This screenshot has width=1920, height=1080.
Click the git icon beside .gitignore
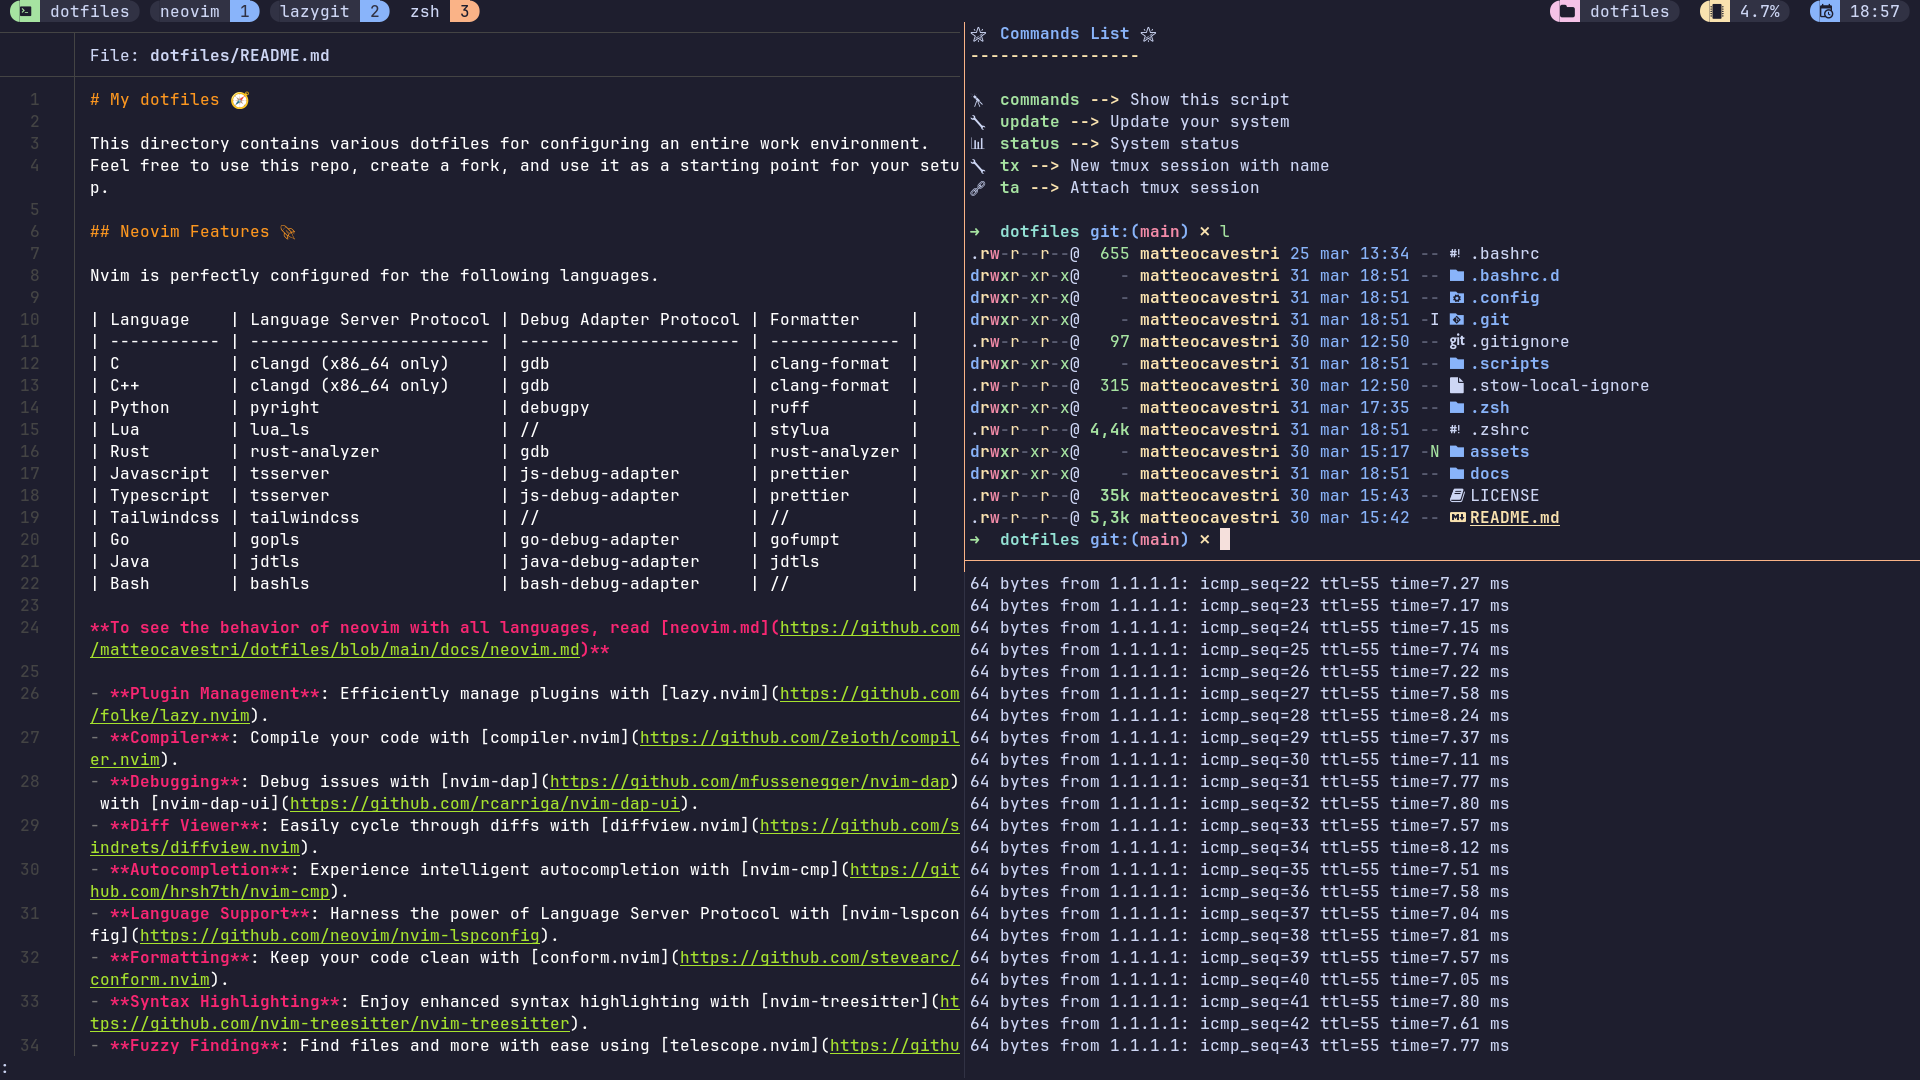click(x=1457, y=342)
